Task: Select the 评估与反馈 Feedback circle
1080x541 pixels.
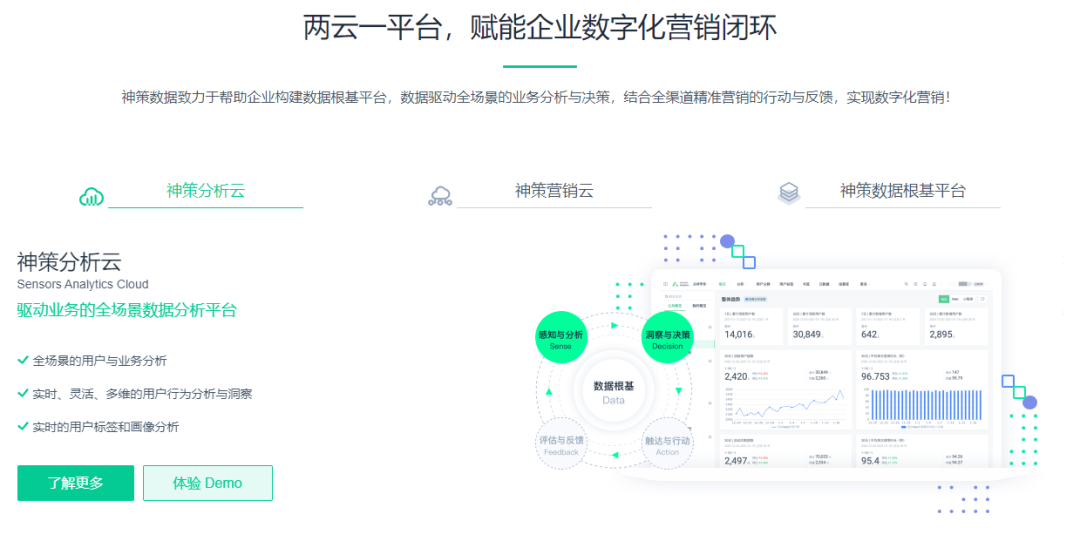Action: pos(561,445)
